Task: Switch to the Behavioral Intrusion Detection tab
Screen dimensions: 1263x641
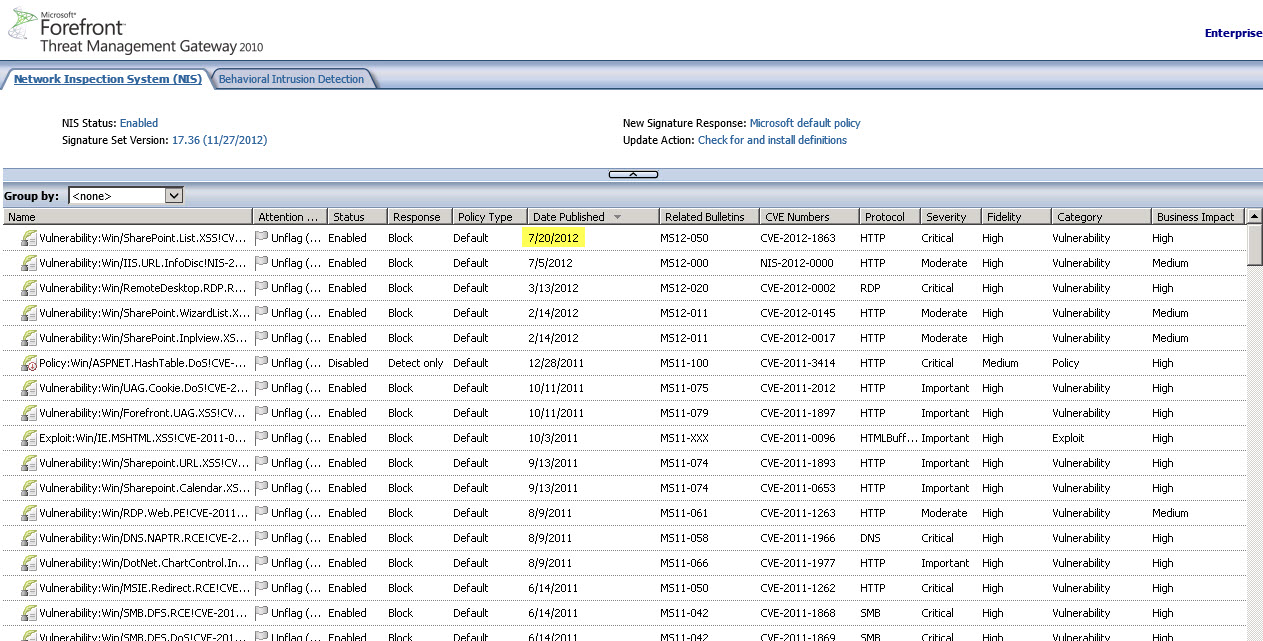Action: click(x=291, y=79)
